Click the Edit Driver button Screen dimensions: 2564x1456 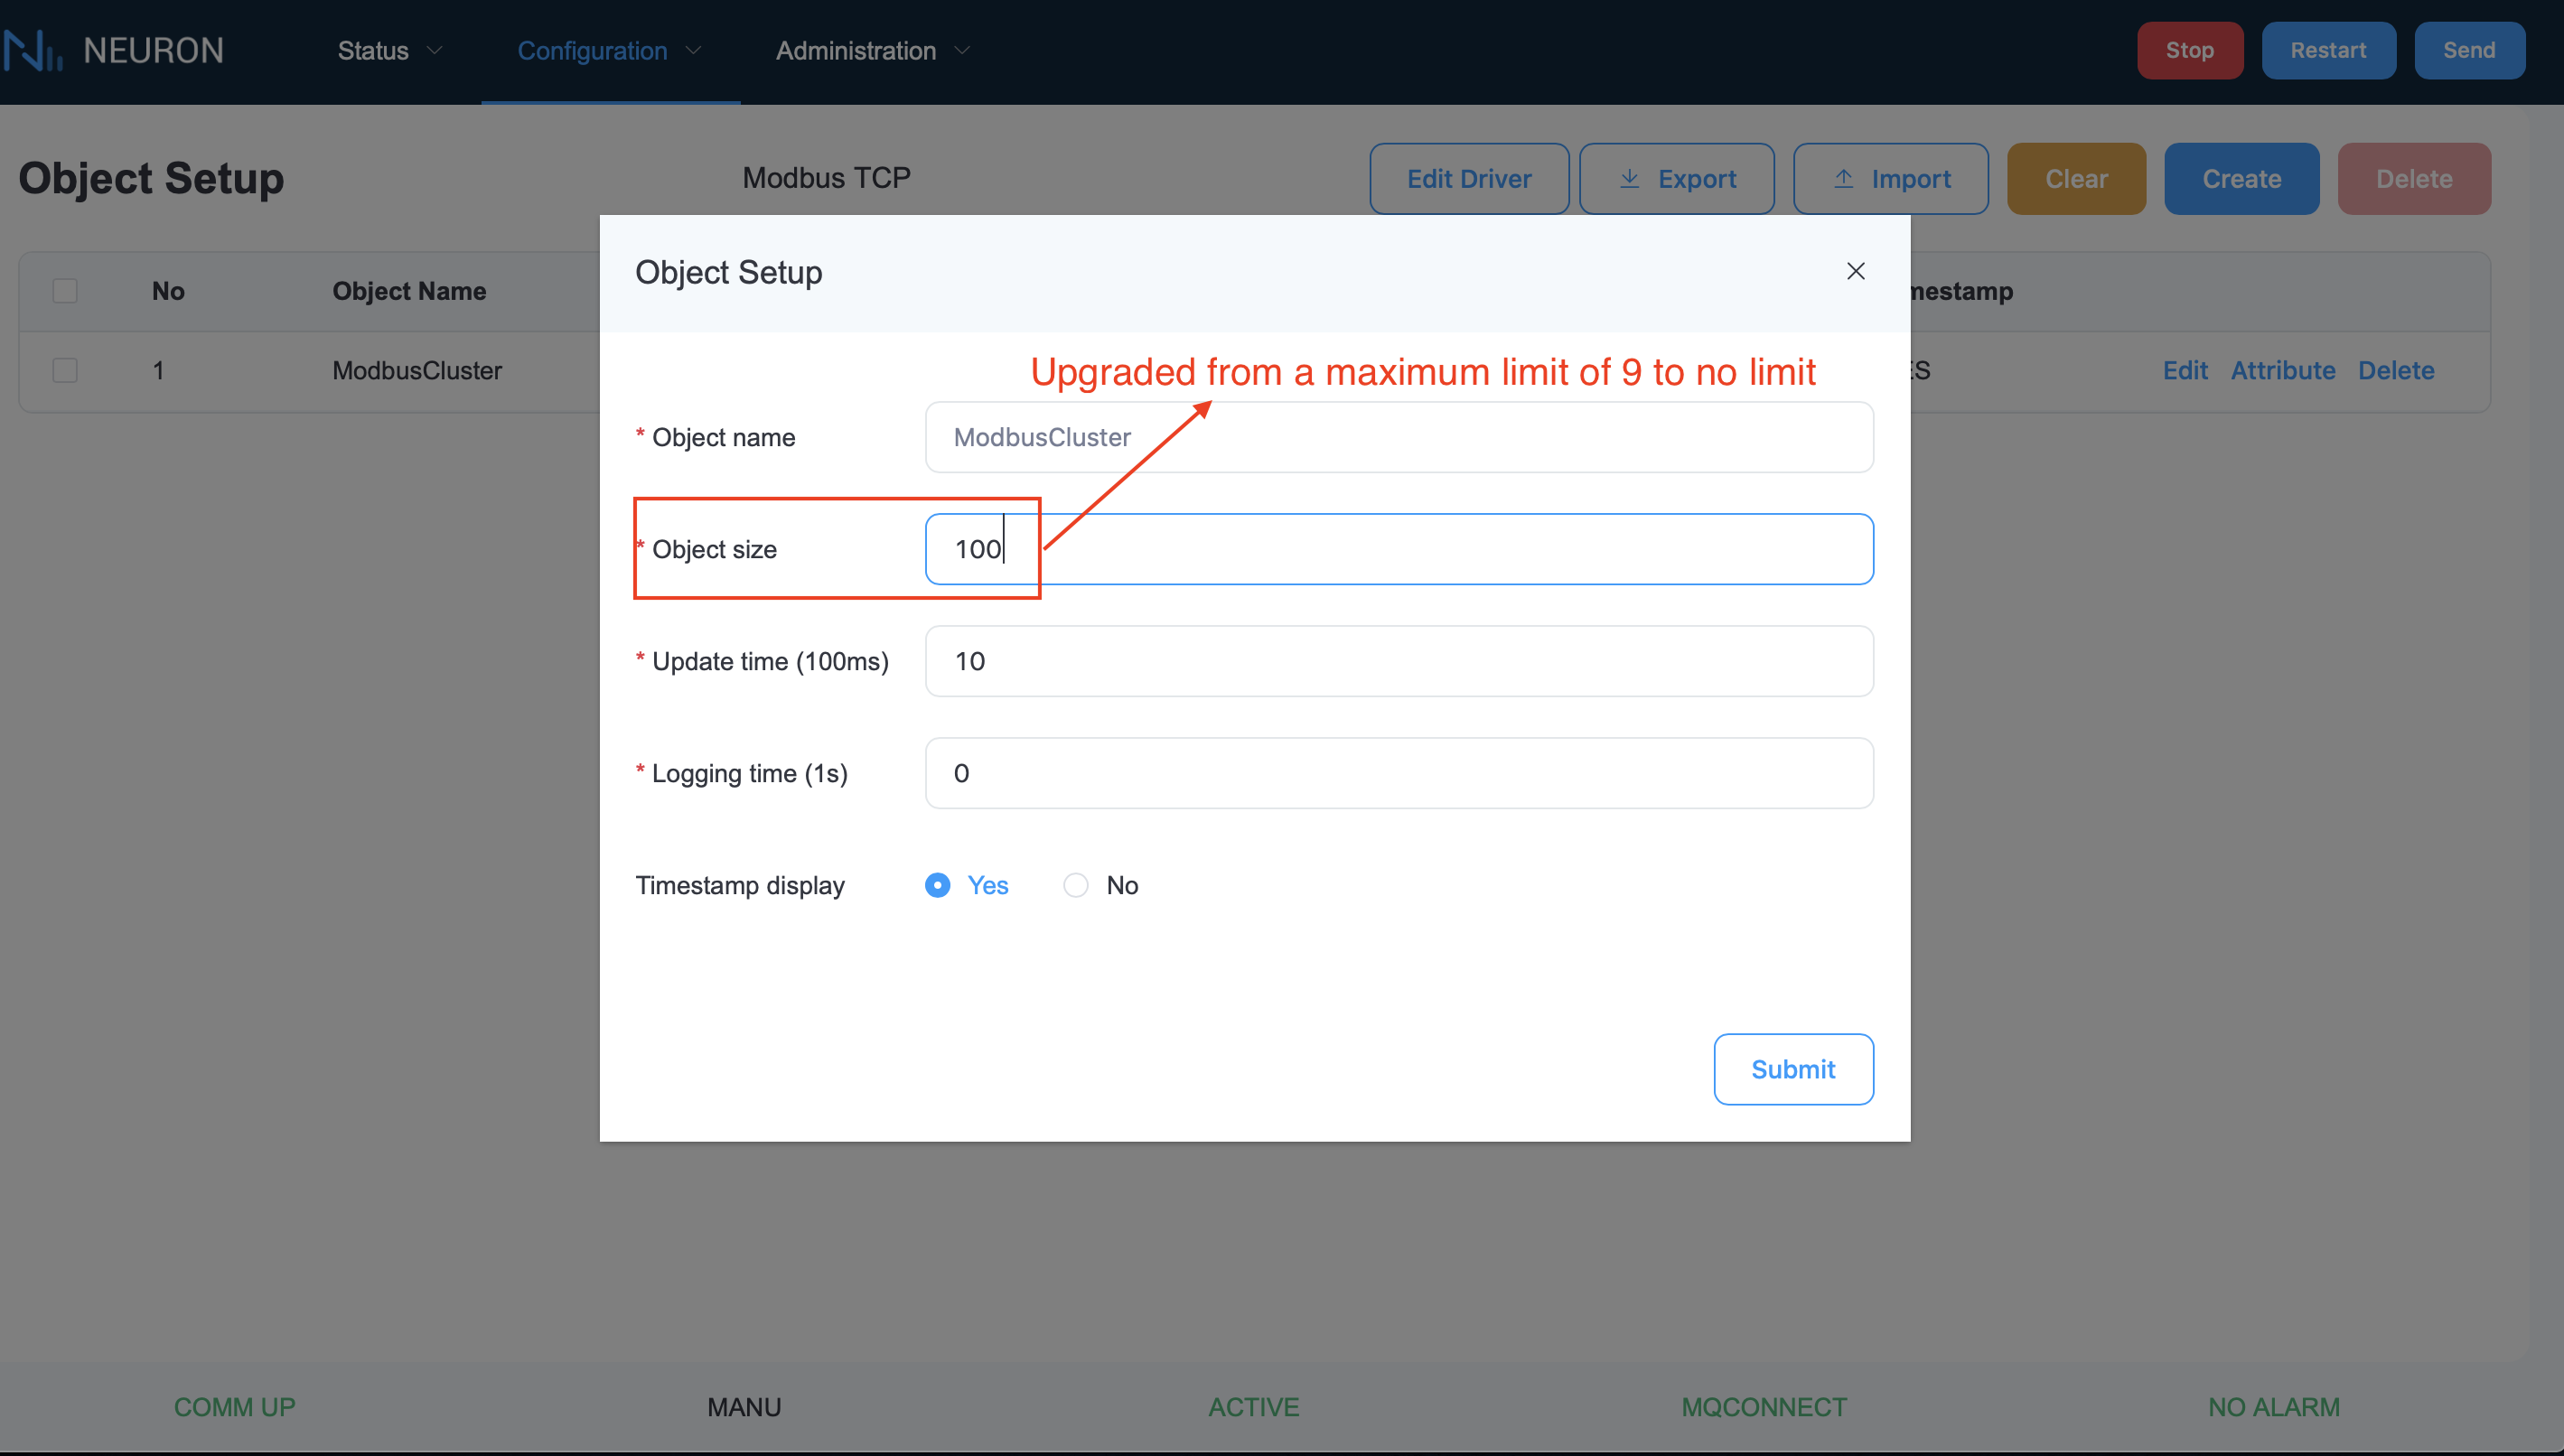coord(1469,179)
